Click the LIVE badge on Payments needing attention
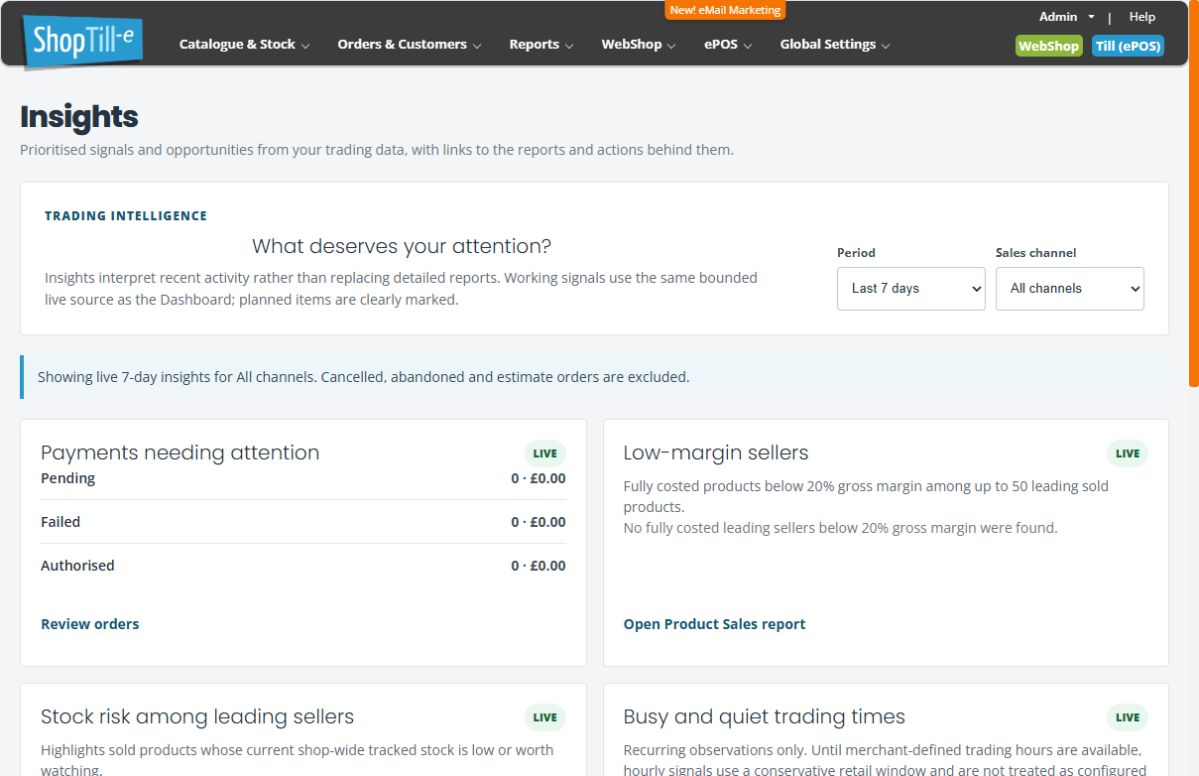This screenshot has height=776, width=1199. 545,453
